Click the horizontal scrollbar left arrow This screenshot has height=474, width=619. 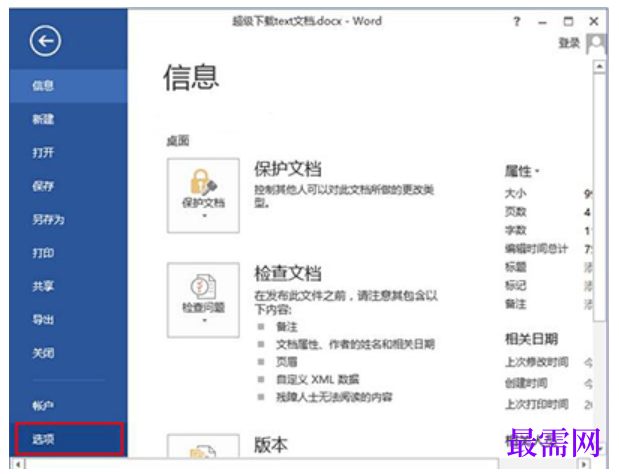(19, 464)
